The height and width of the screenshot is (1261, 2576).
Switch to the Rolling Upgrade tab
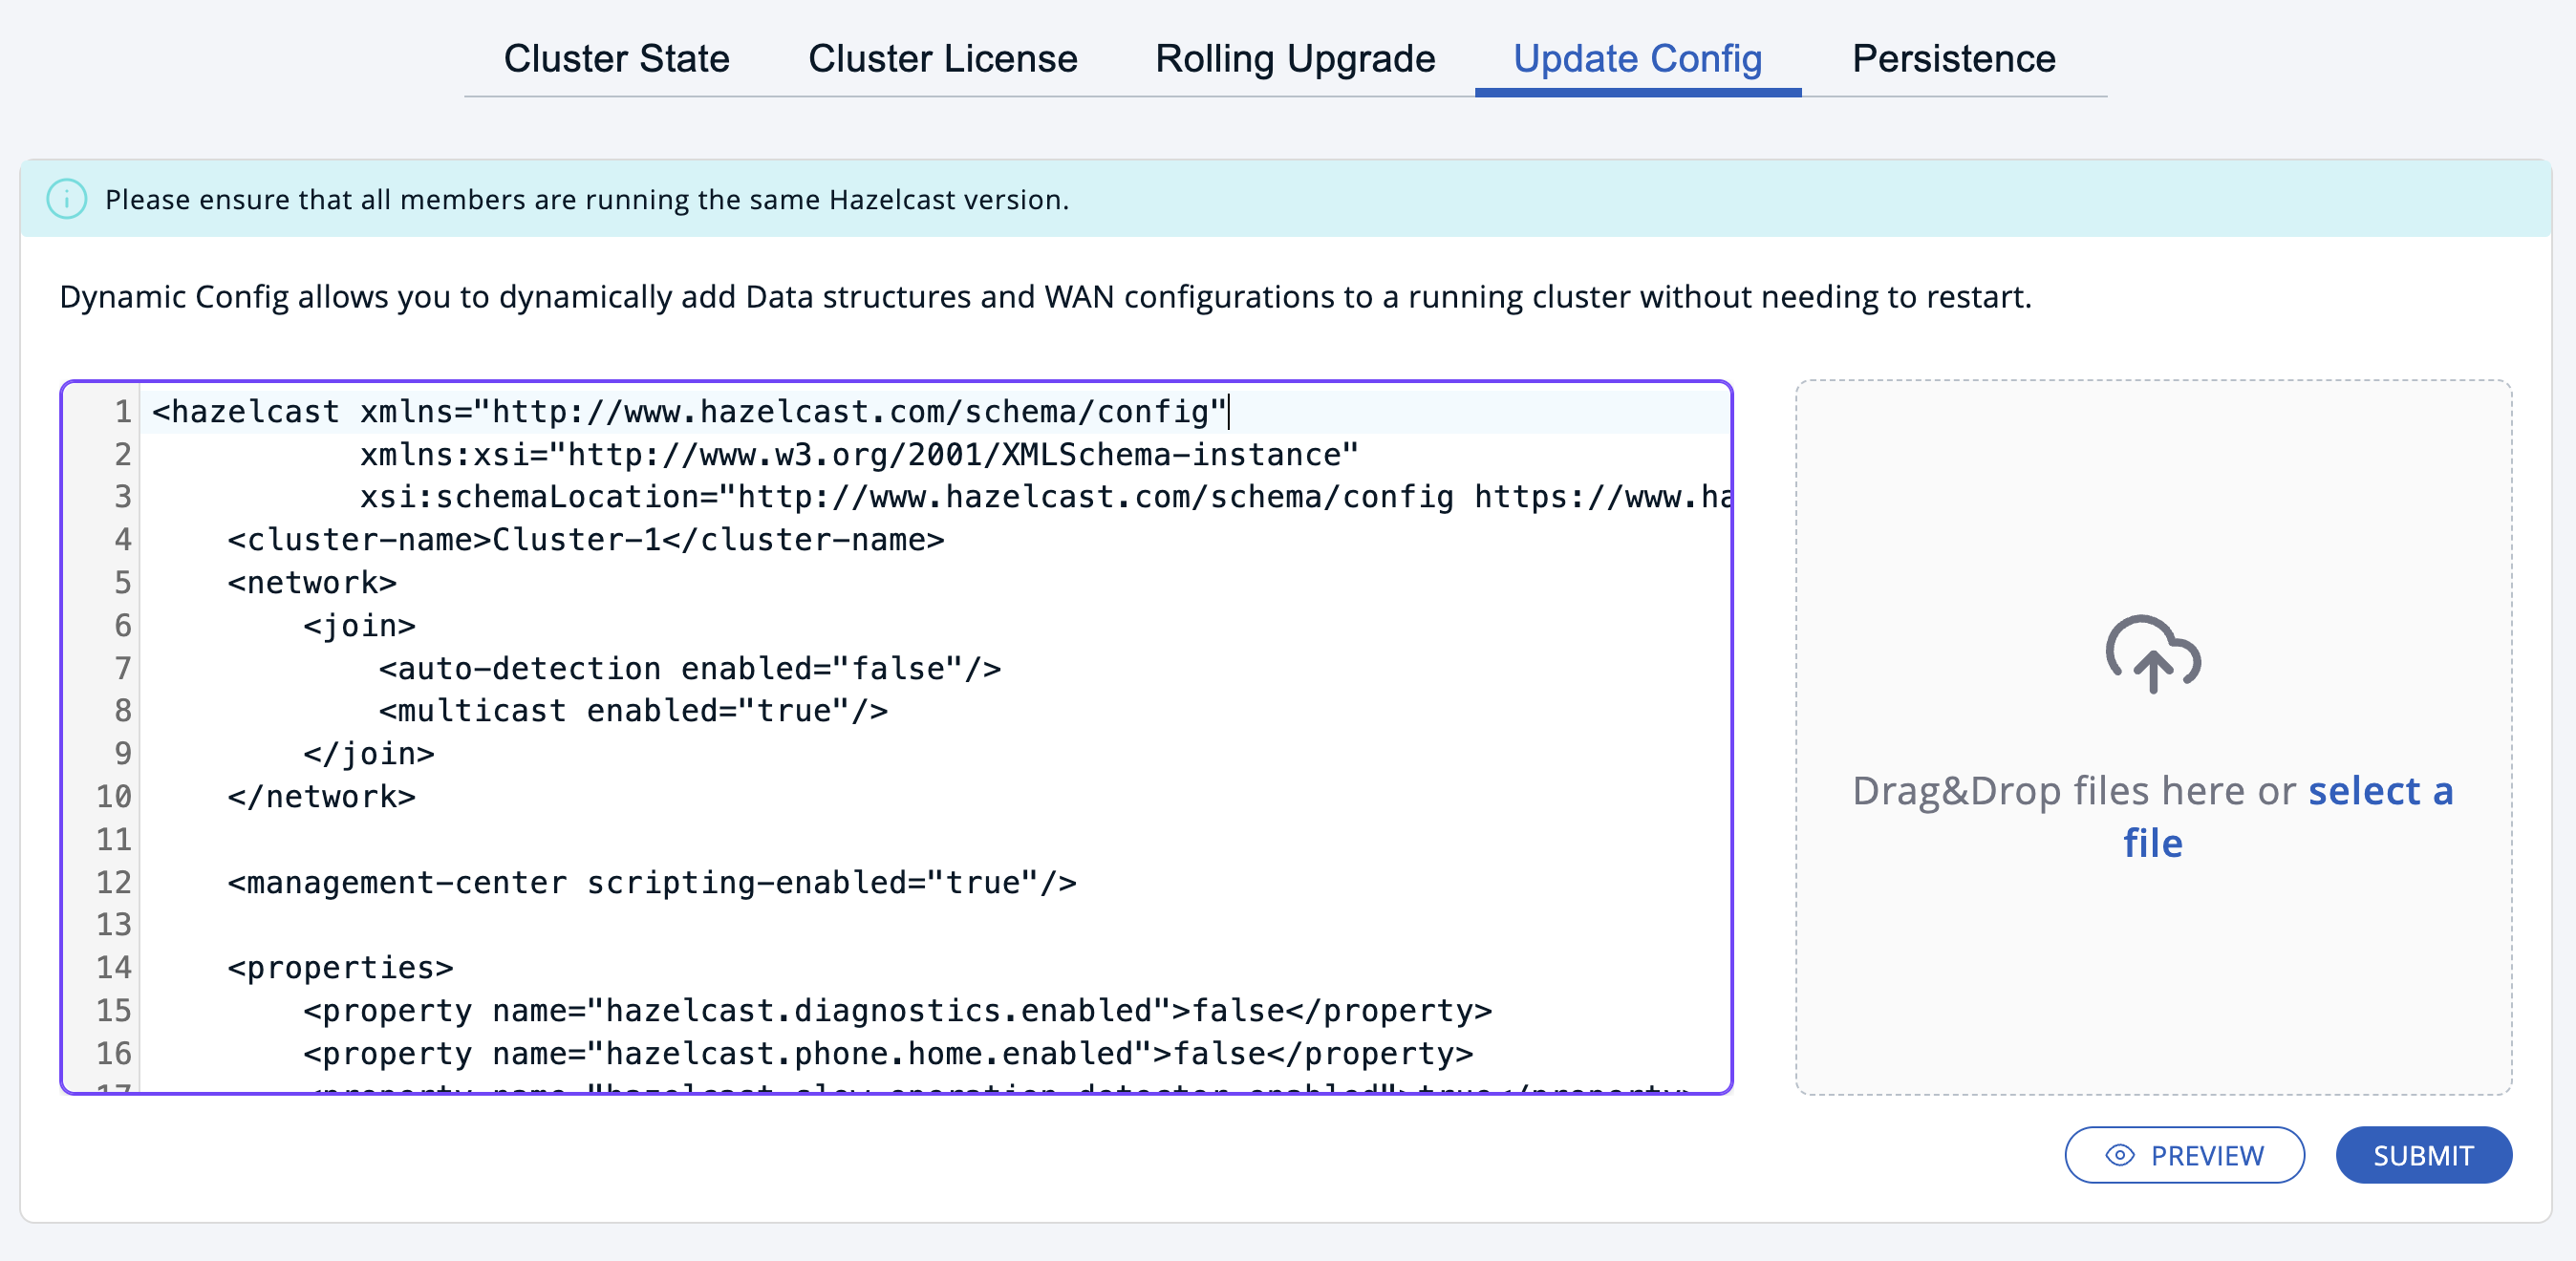(x=1294, y=58)
